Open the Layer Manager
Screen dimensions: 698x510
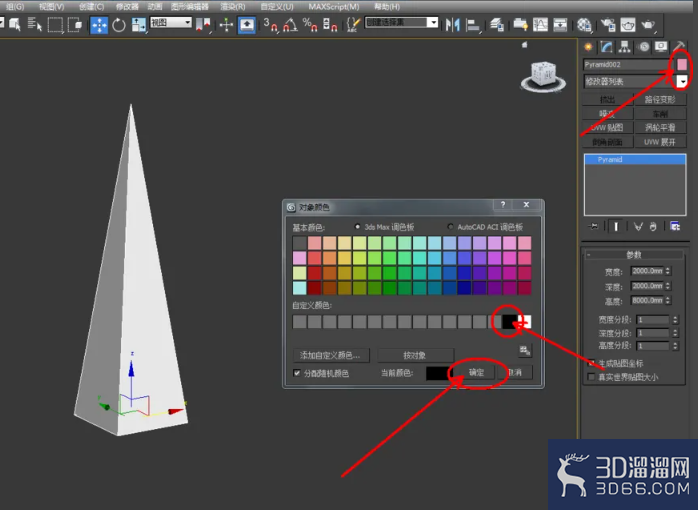coord(497,24)
